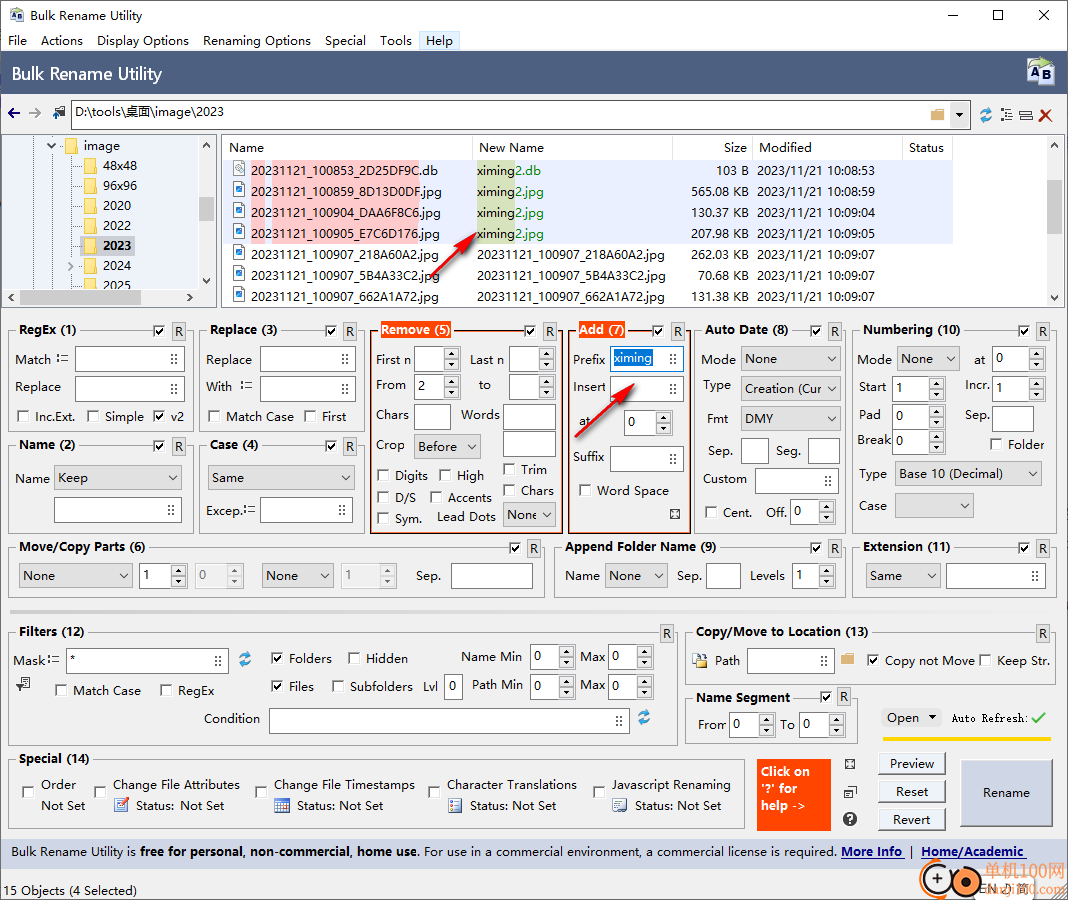Open the Tools menu
1068x900 pixels.
(x=396, y=41)
